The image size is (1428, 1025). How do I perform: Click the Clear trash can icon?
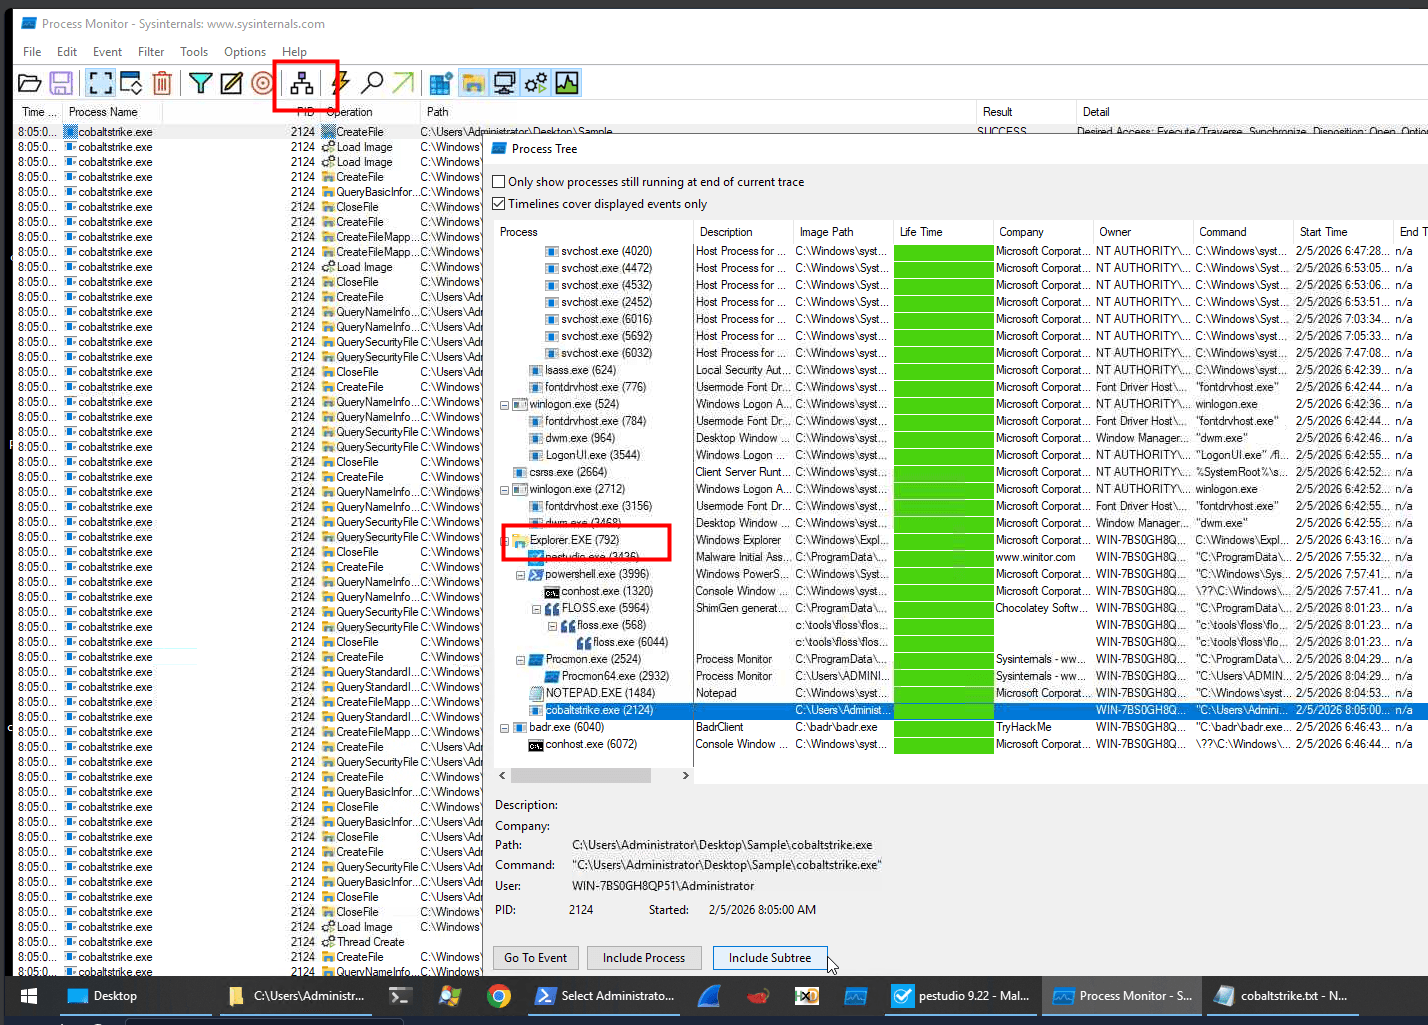pyautogui.click(x=162, y=84)
